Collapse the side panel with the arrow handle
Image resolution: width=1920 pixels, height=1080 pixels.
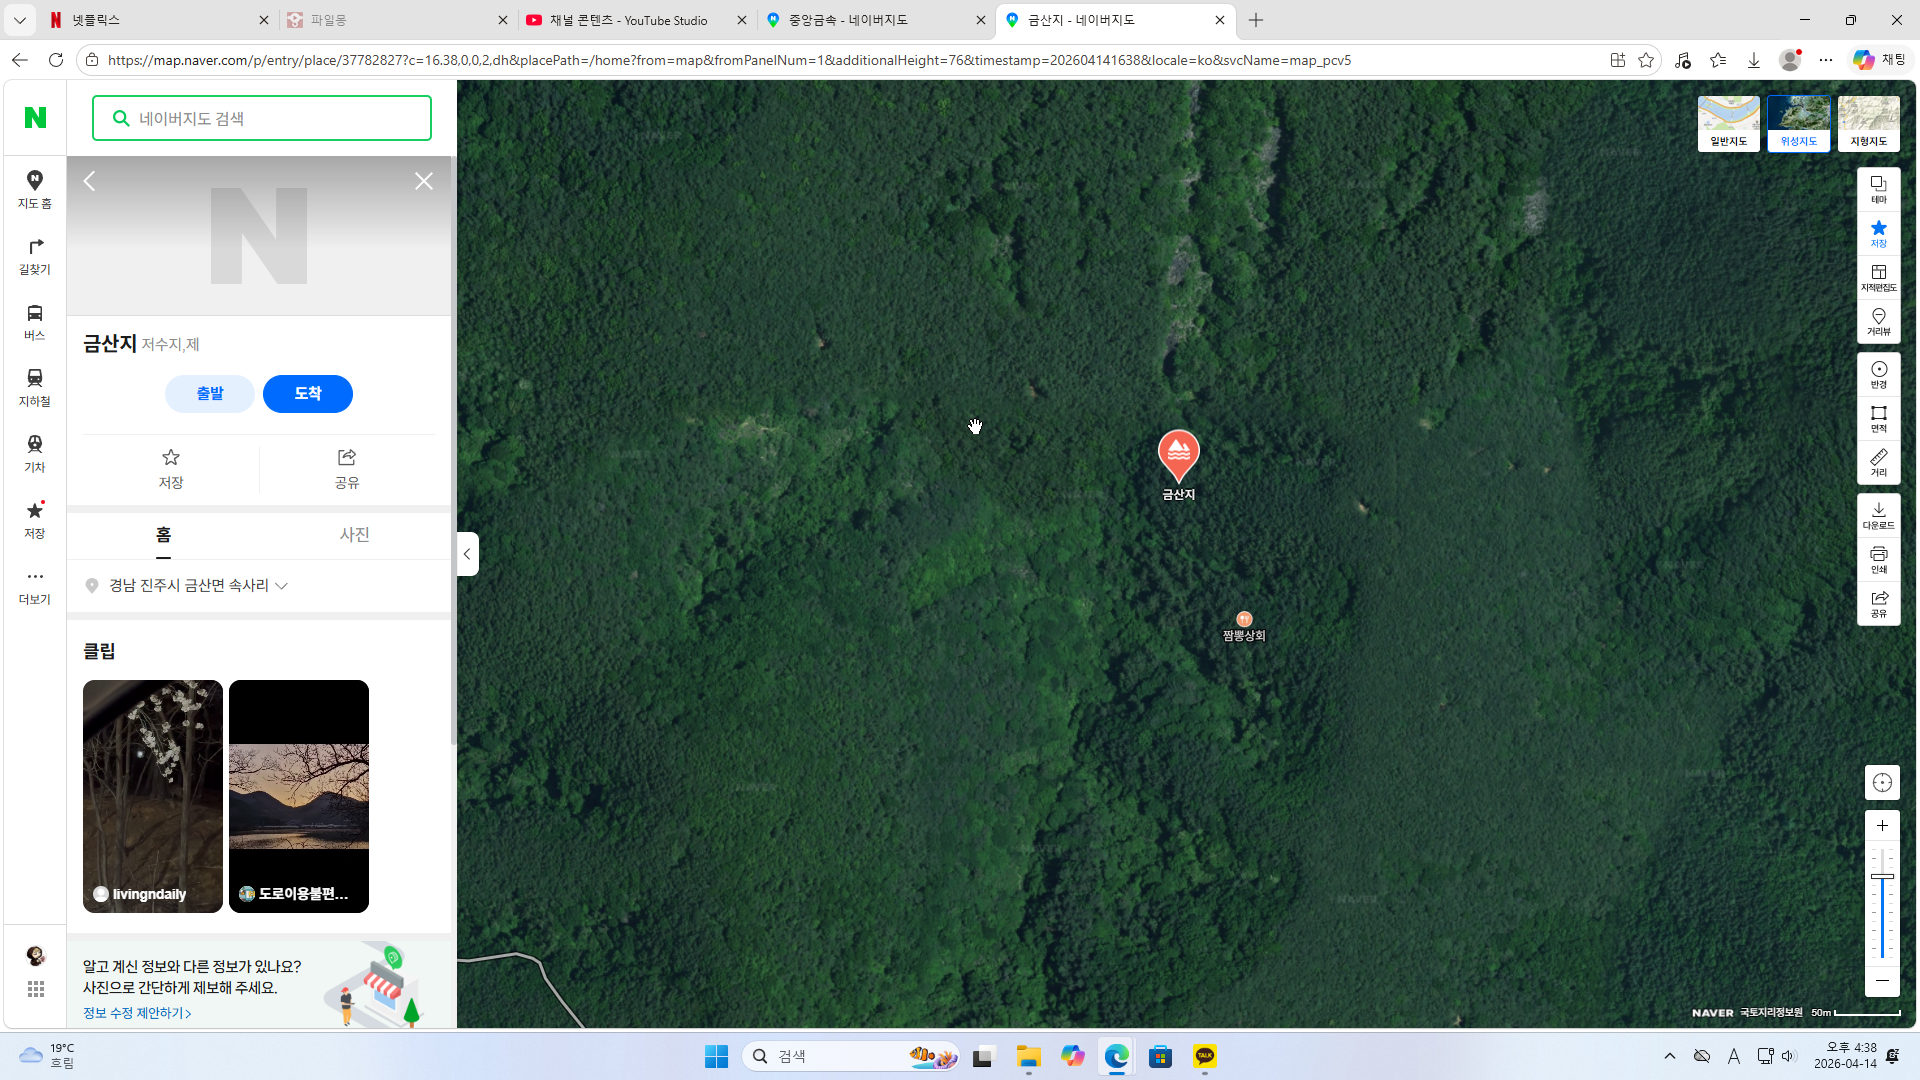tap(467, 554)
